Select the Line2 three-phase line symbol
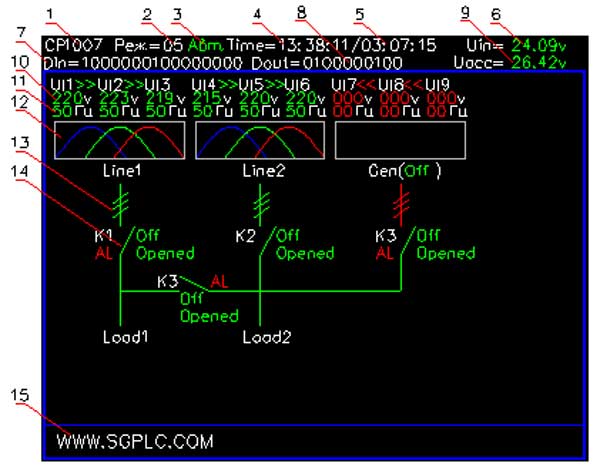 [261, 204]
